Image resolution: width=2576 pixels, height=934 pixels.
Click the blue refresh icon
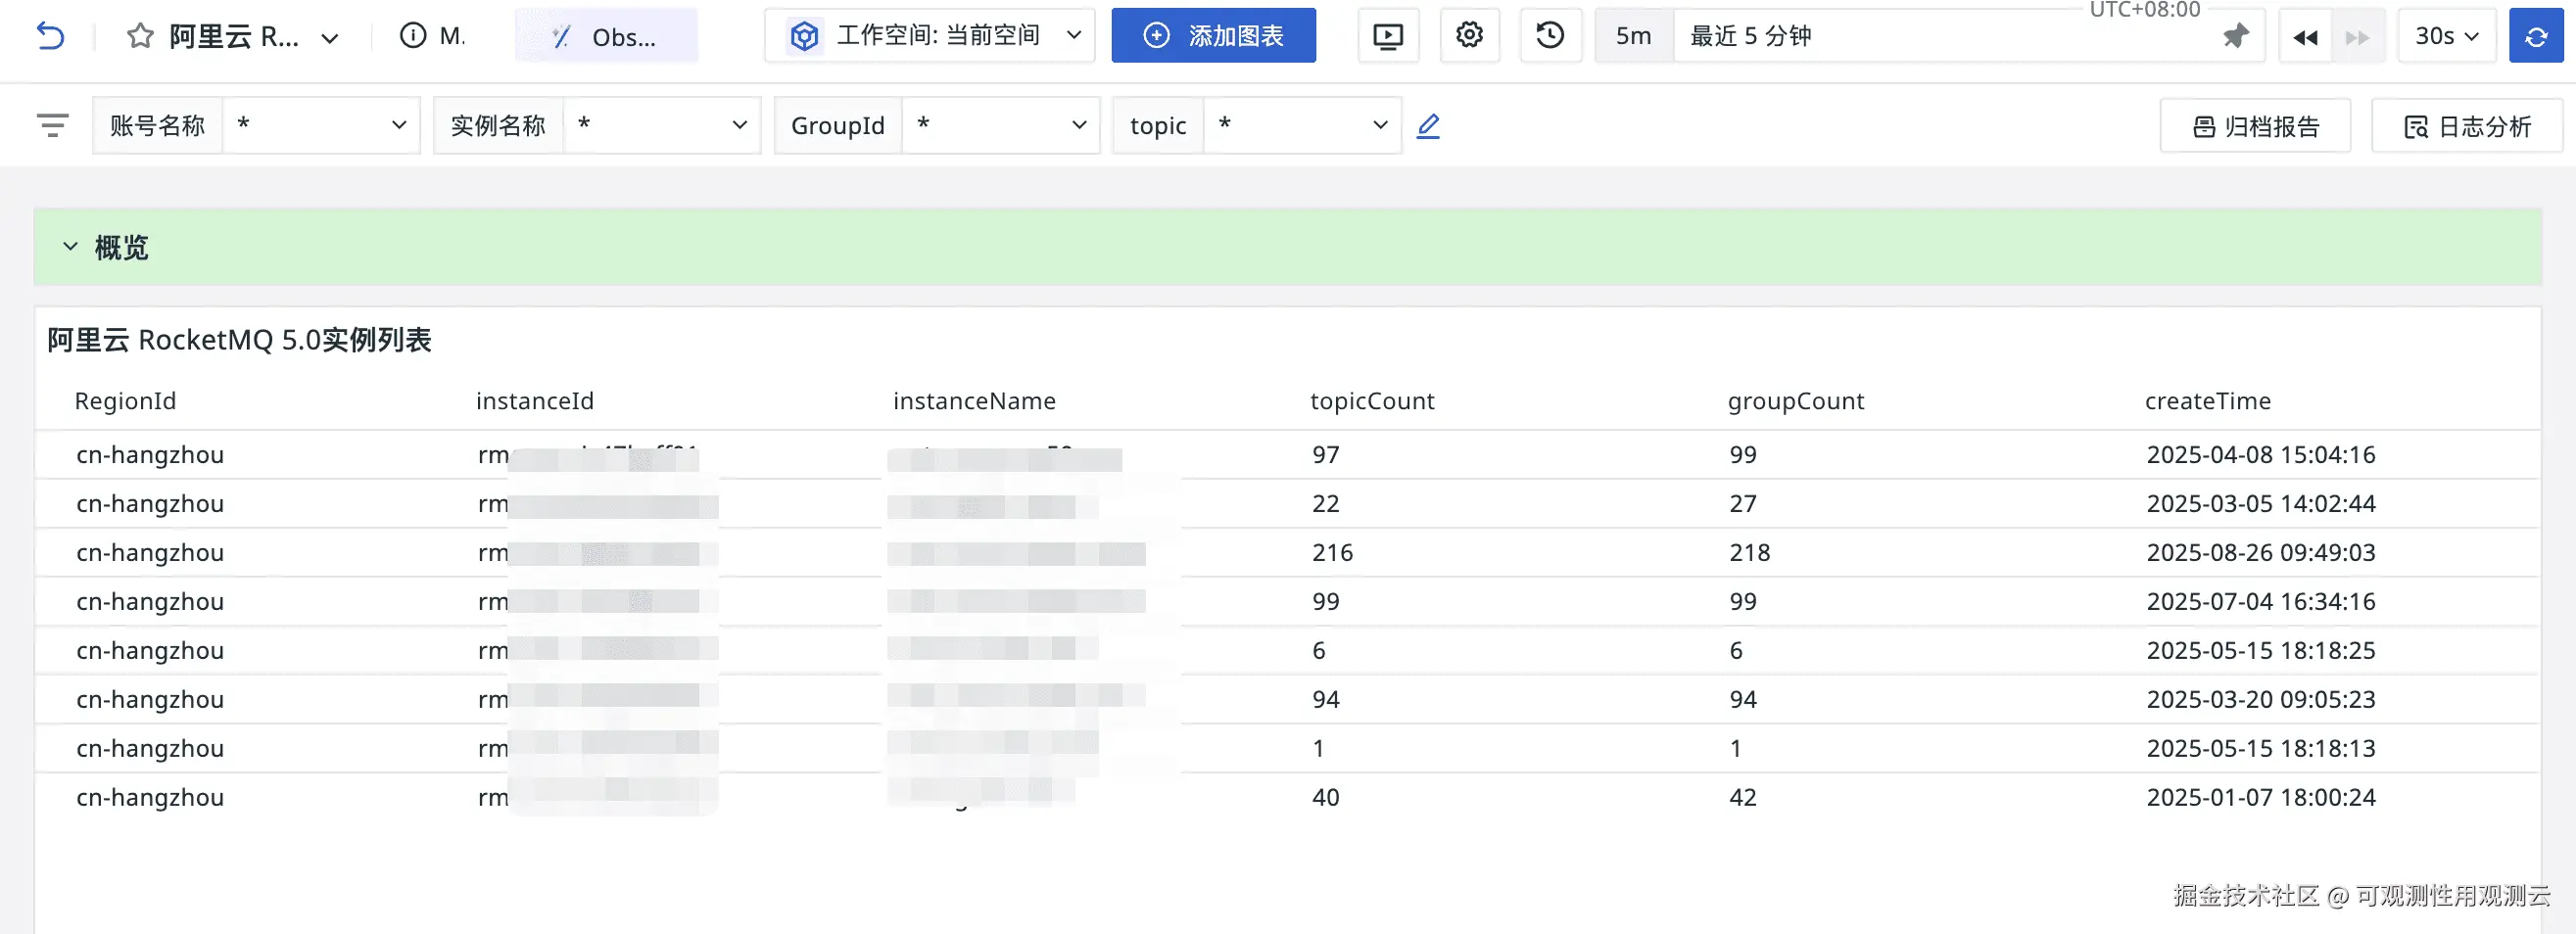coord(2535,37)
